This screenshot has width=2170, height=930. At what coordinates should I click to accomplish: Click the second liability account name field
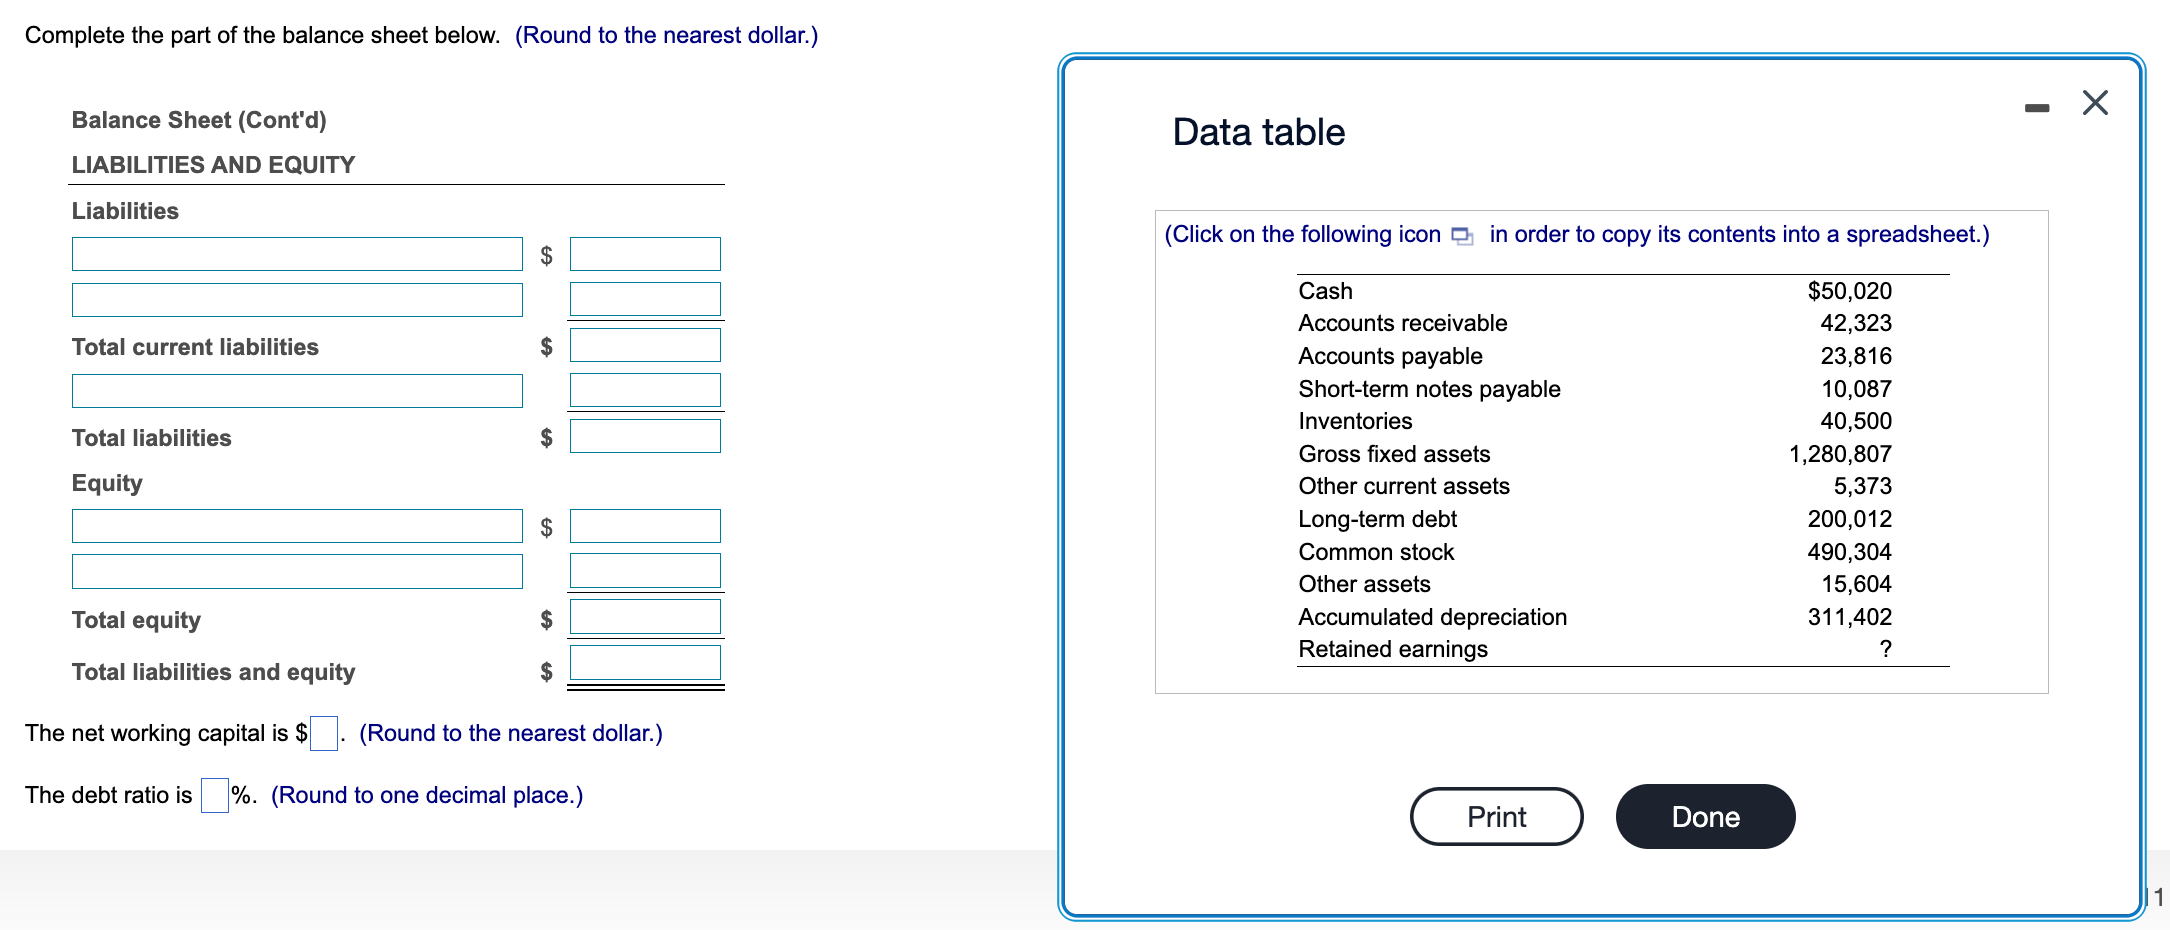click(297, 299)
